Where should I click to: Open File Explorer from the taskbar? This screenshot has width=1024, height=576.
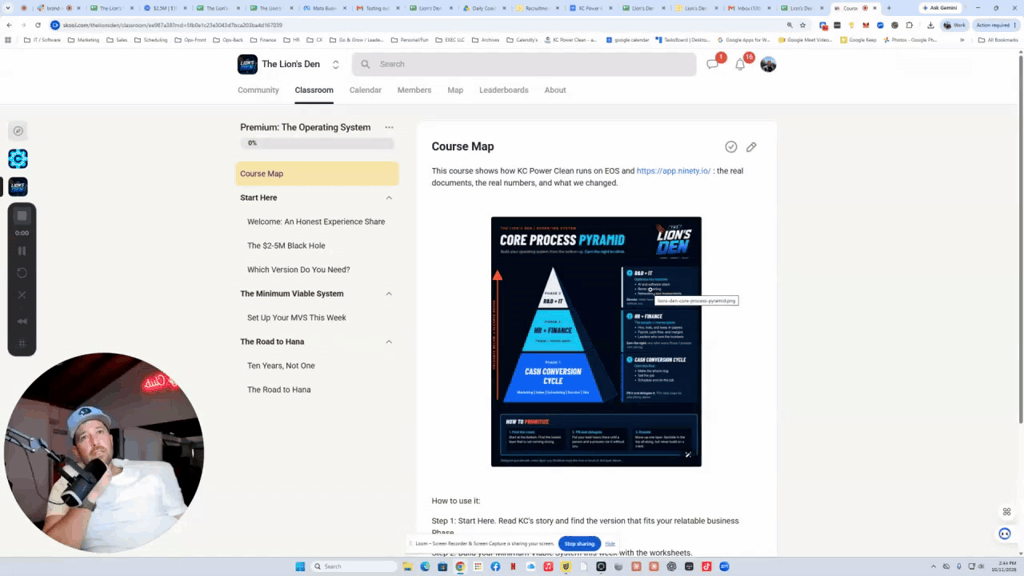click(x=408, y=566)
